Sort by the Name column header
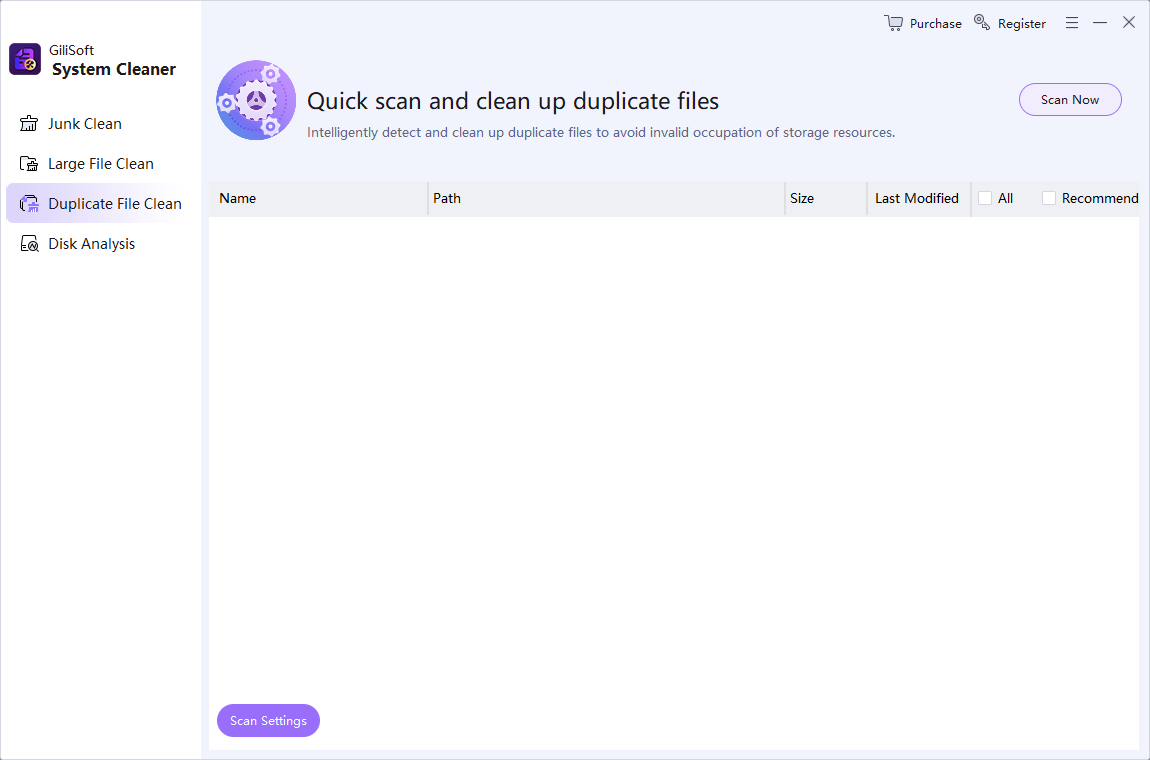The width and height of the screenshot is (1150, 760). [x=318, y=198]
